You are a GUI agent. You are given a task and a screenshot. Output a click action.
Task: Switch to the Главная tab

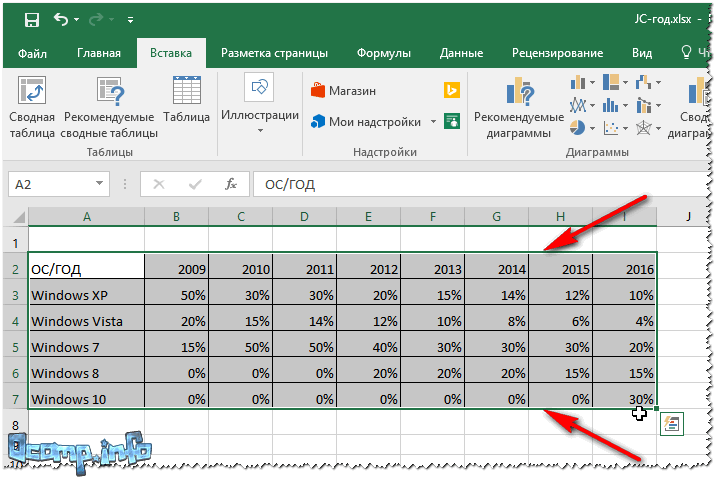tap(99, 53)
